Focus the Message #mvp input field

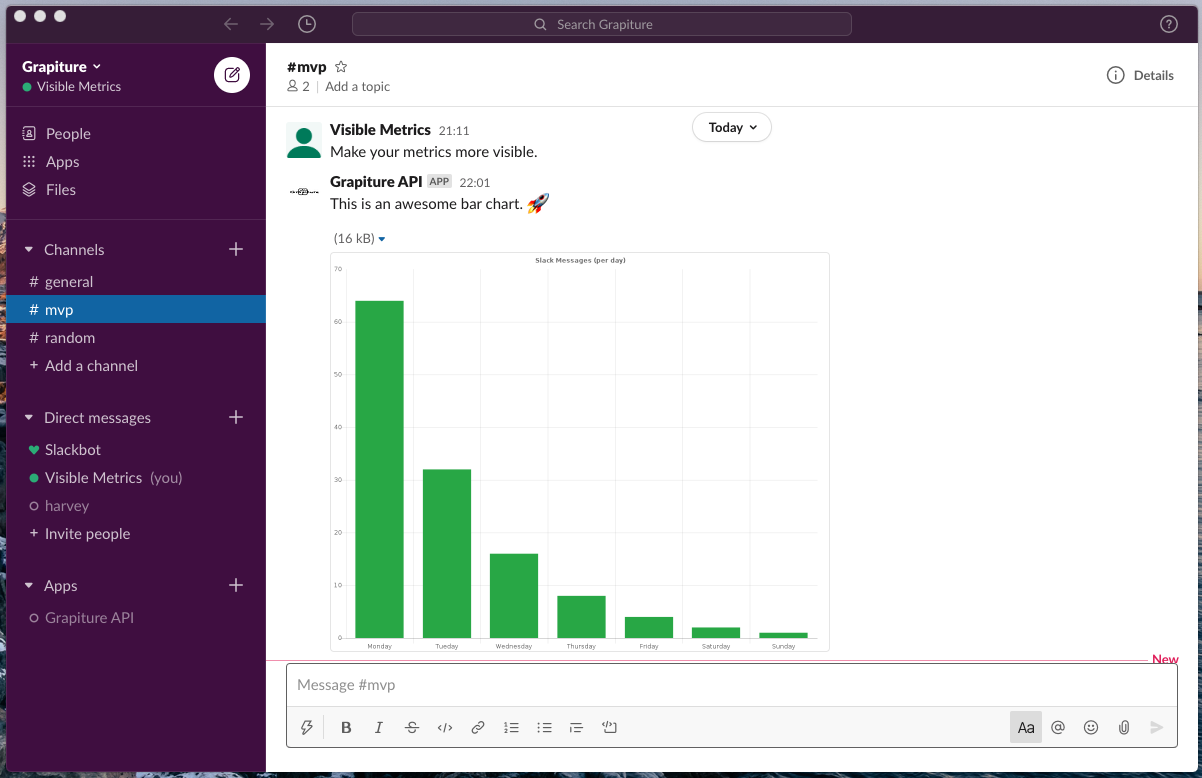click(x=731, y=685)
